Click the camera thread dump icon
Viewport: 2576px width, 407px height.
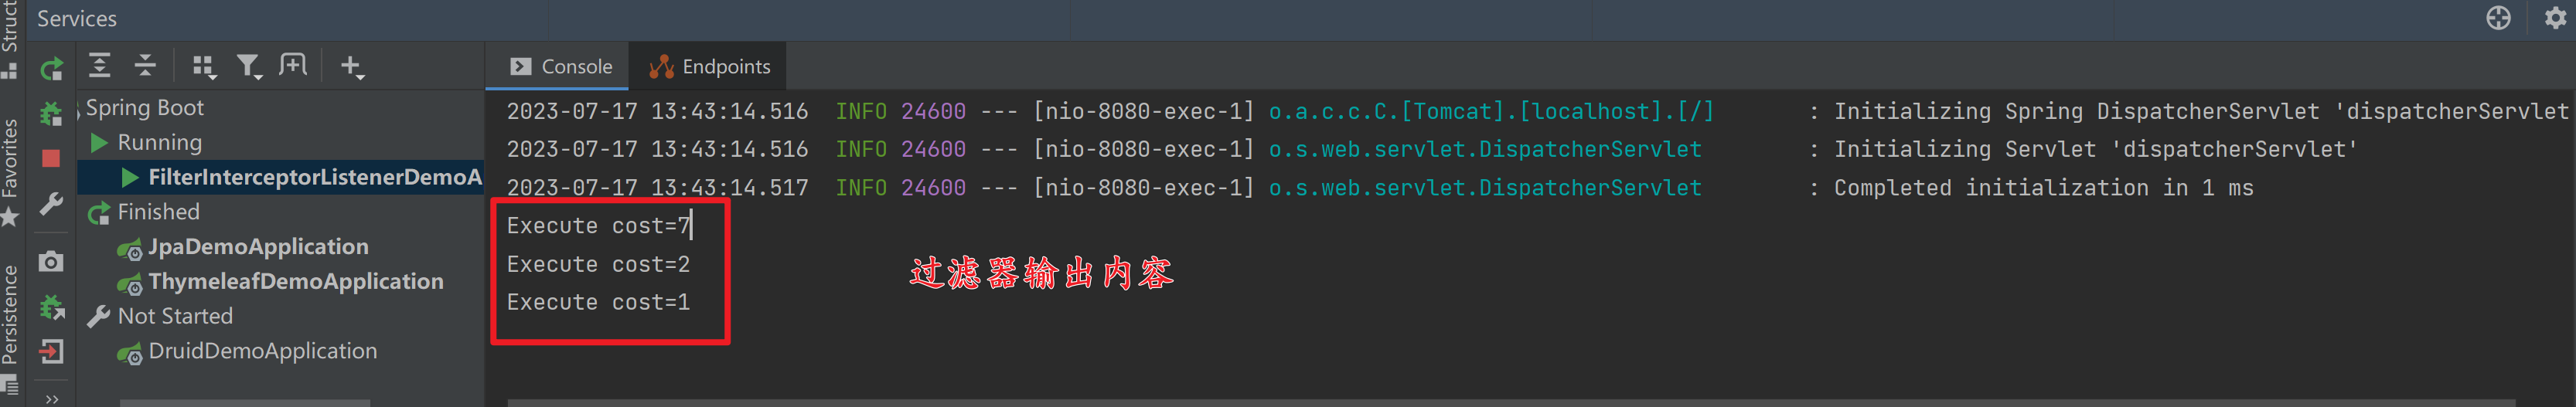pos(51,262)
